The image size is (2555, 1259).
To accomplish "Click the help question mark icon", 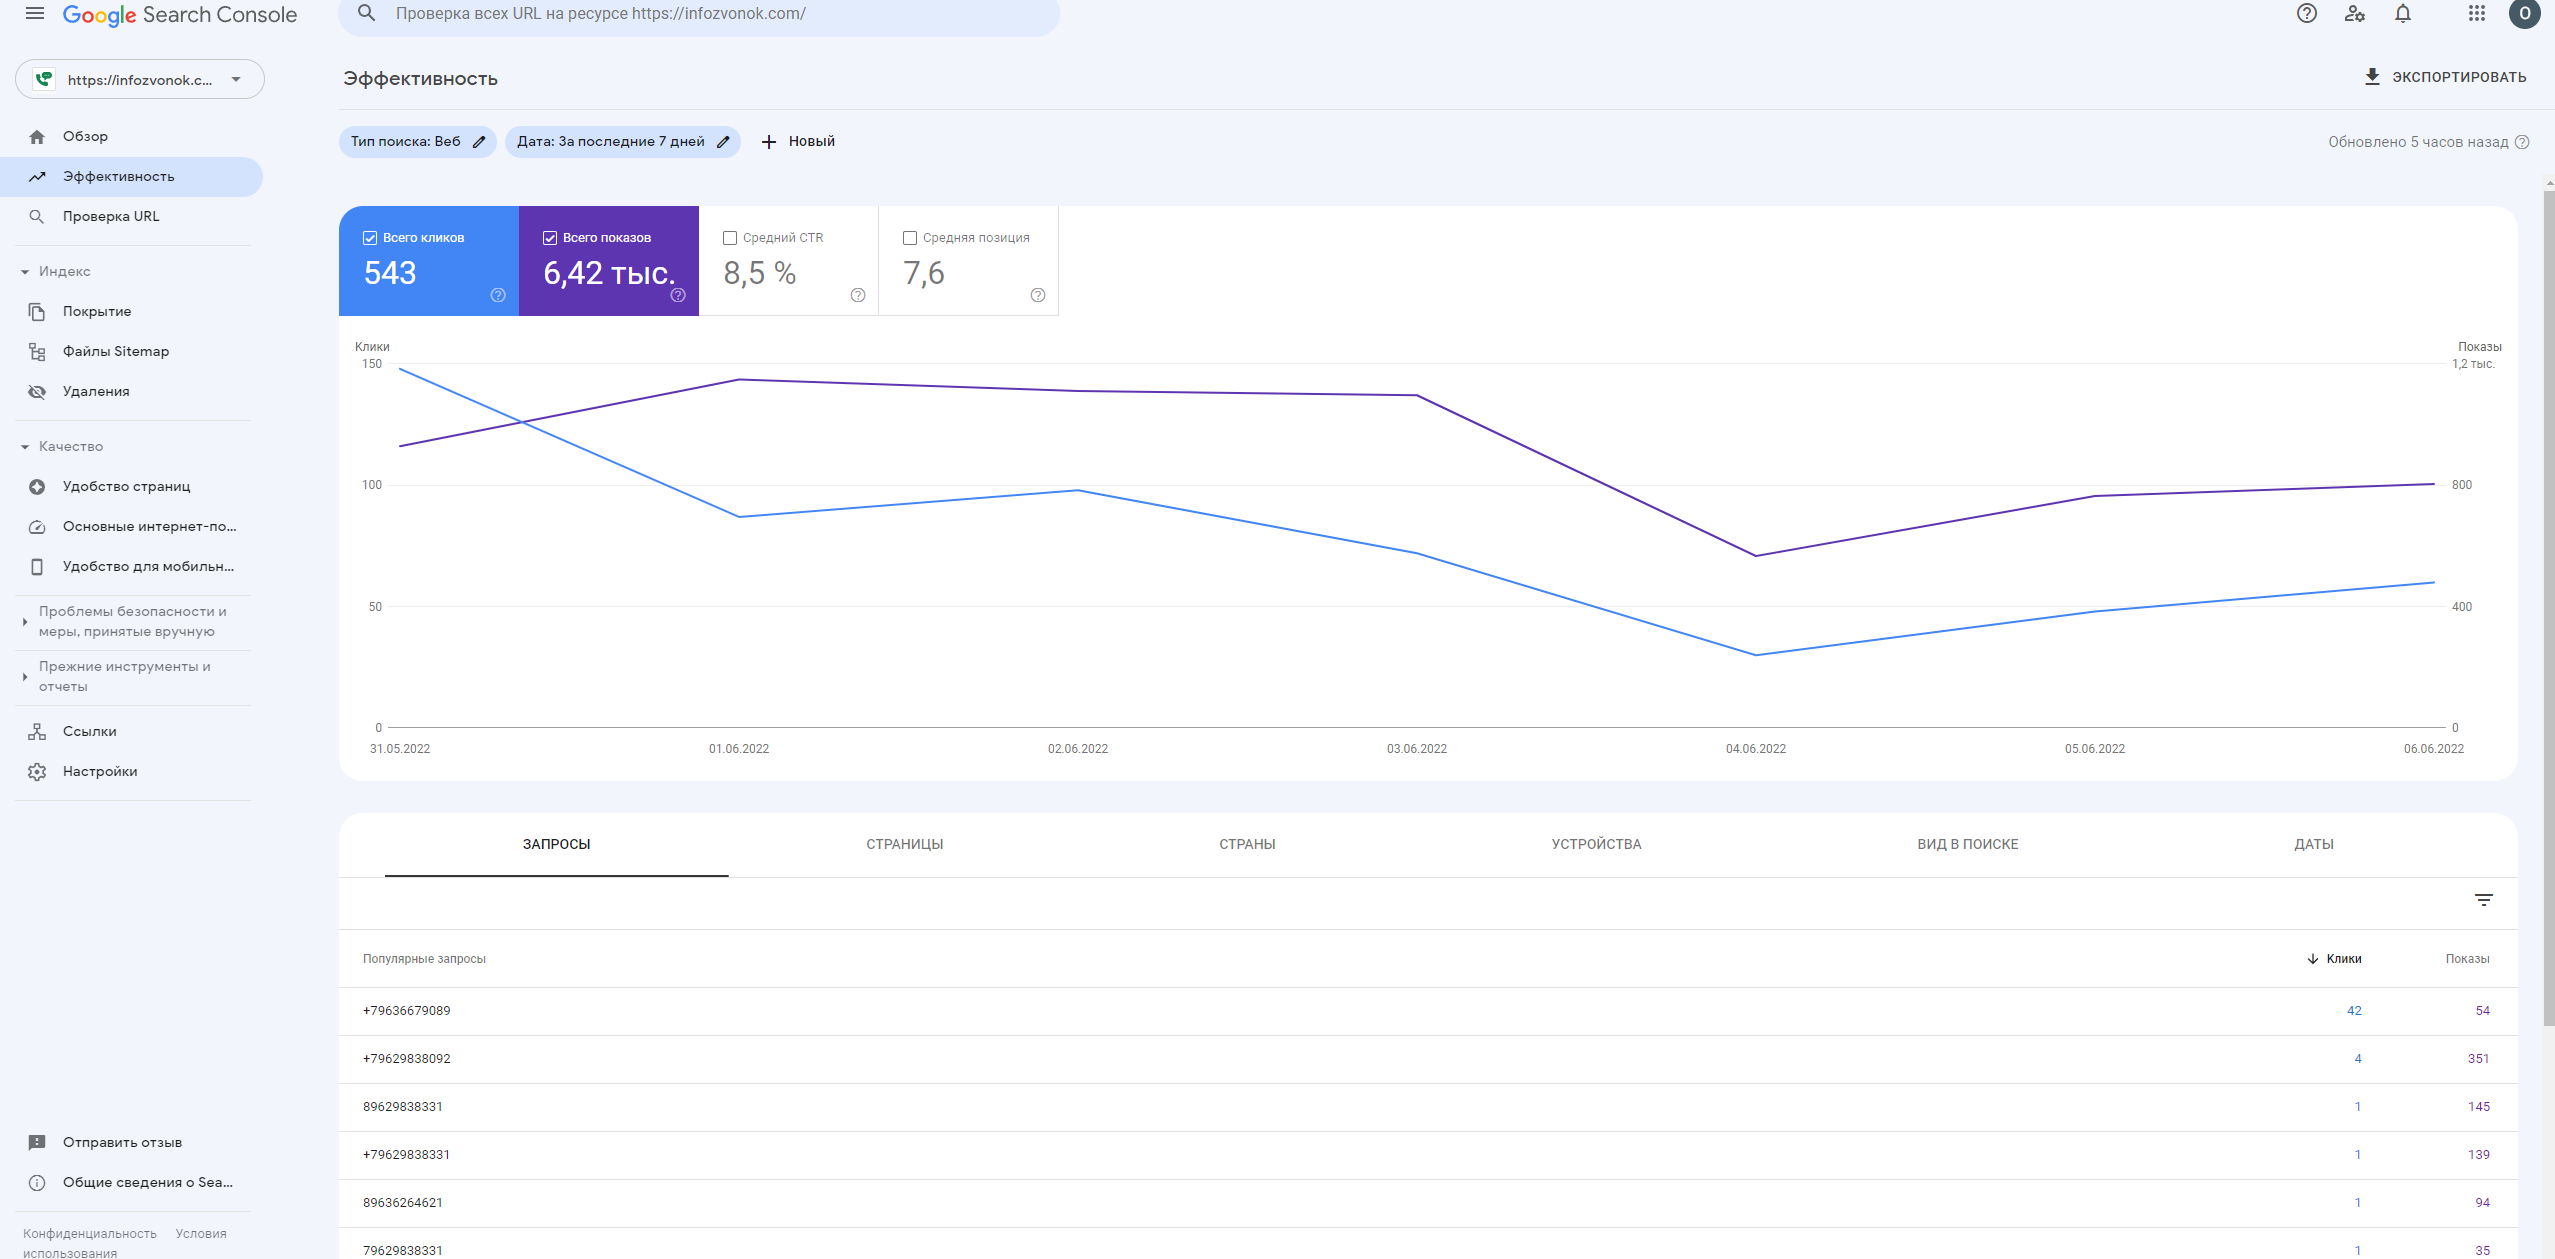I will [2306, 14].
